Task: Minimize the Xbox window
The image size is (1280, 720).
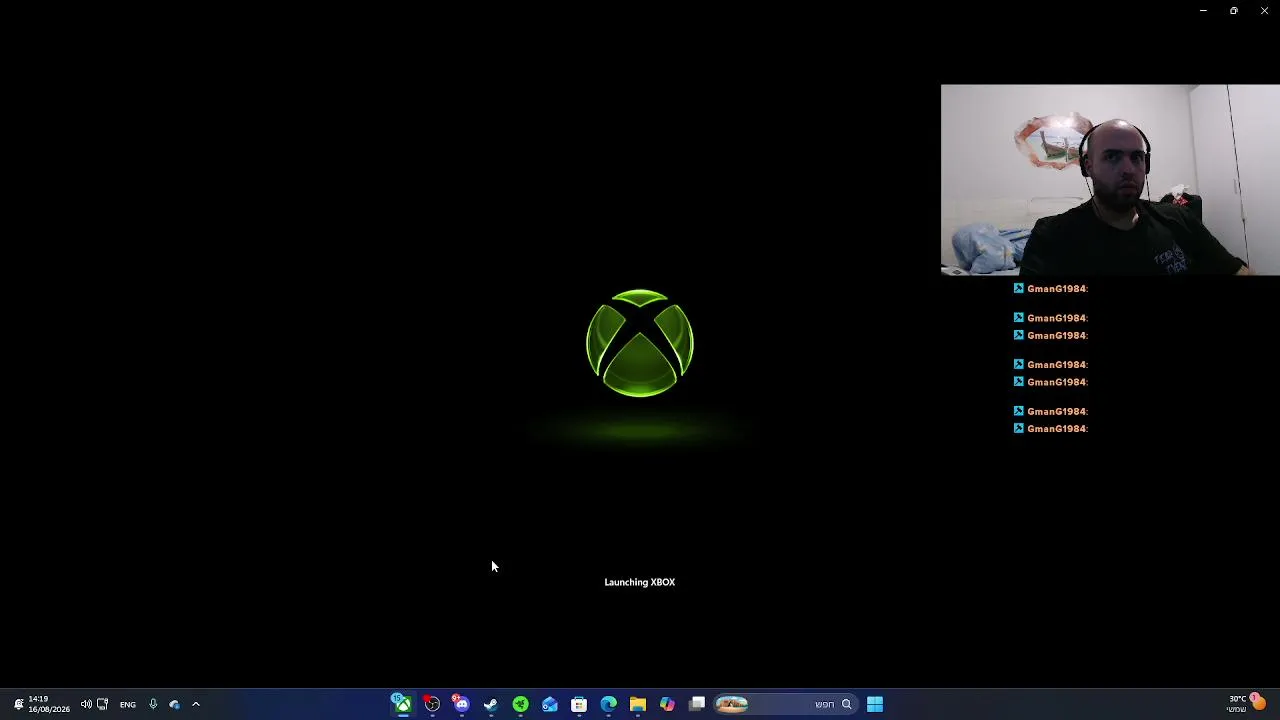Action: point(1203,11)
